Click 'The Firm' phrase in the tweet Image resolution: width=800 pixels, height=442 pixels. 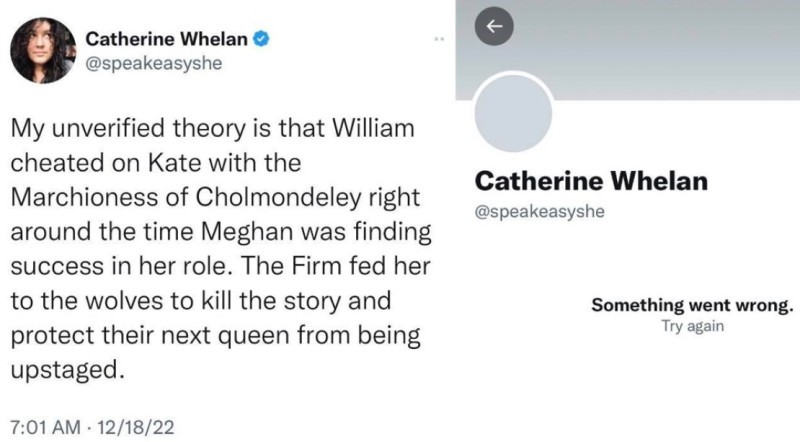point(292,266)
